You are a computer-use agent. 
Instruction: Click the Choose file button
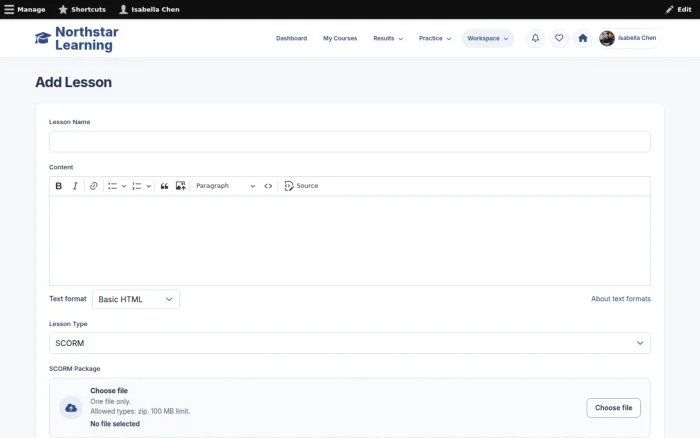tap(613, 408)
